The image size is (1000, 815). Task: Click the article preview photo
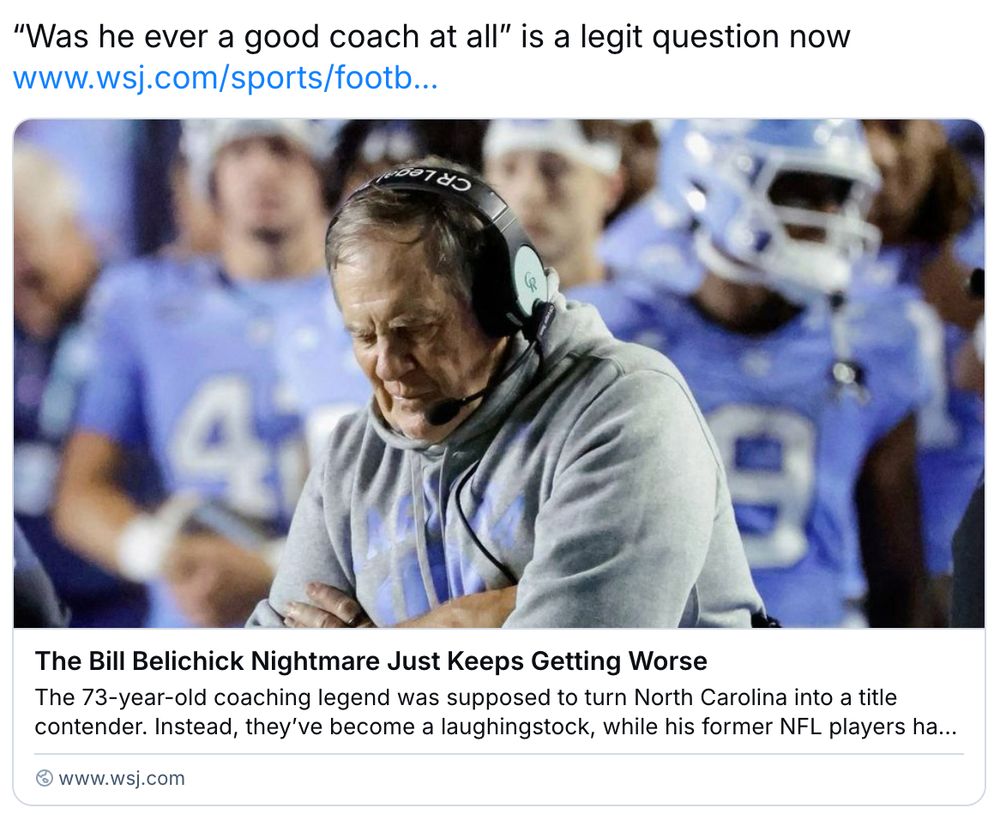tap(499, 373)
